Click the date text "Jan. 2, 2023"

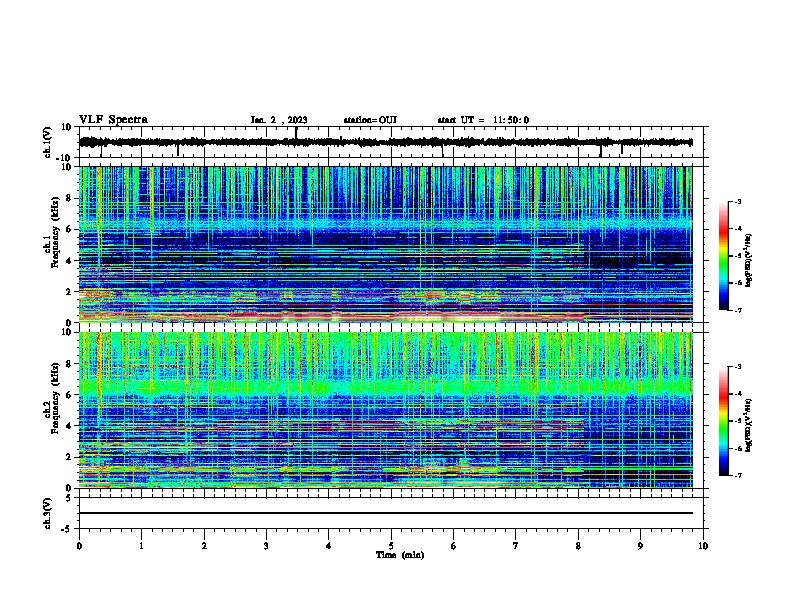pos(279,120)
